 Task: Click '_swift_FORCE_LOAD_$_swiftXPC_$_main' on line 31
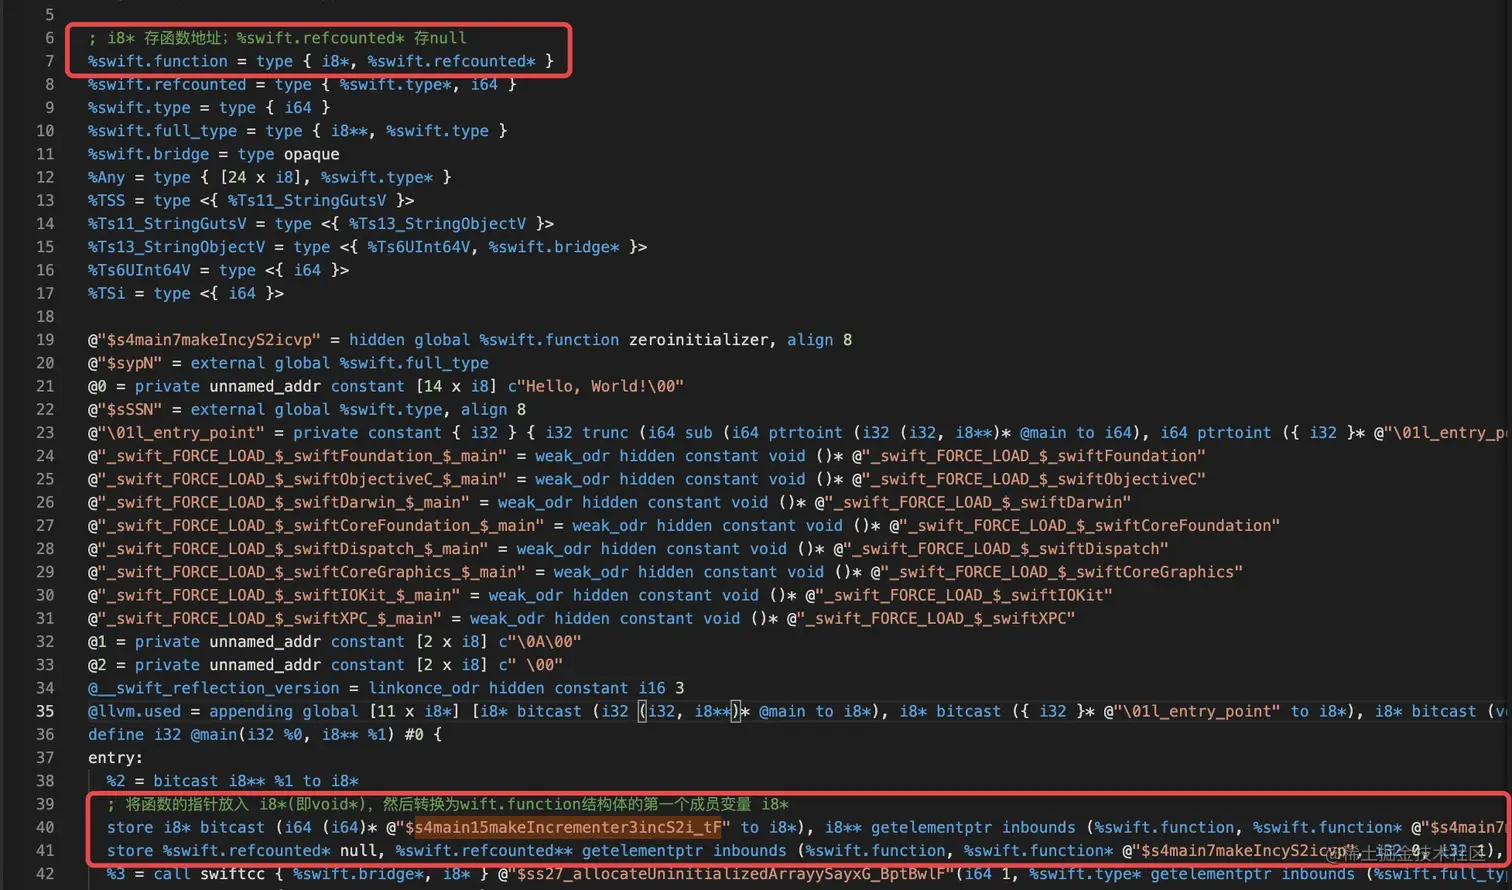click(270, 618)
